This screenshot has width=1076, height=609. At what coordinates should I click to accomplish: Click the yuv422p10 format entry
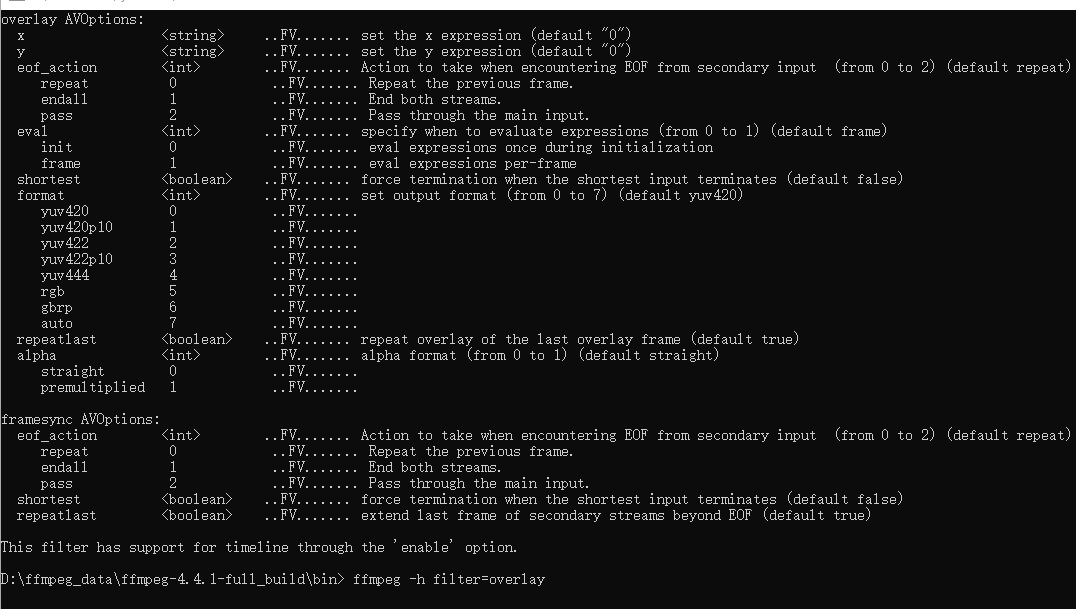[77, 259]
